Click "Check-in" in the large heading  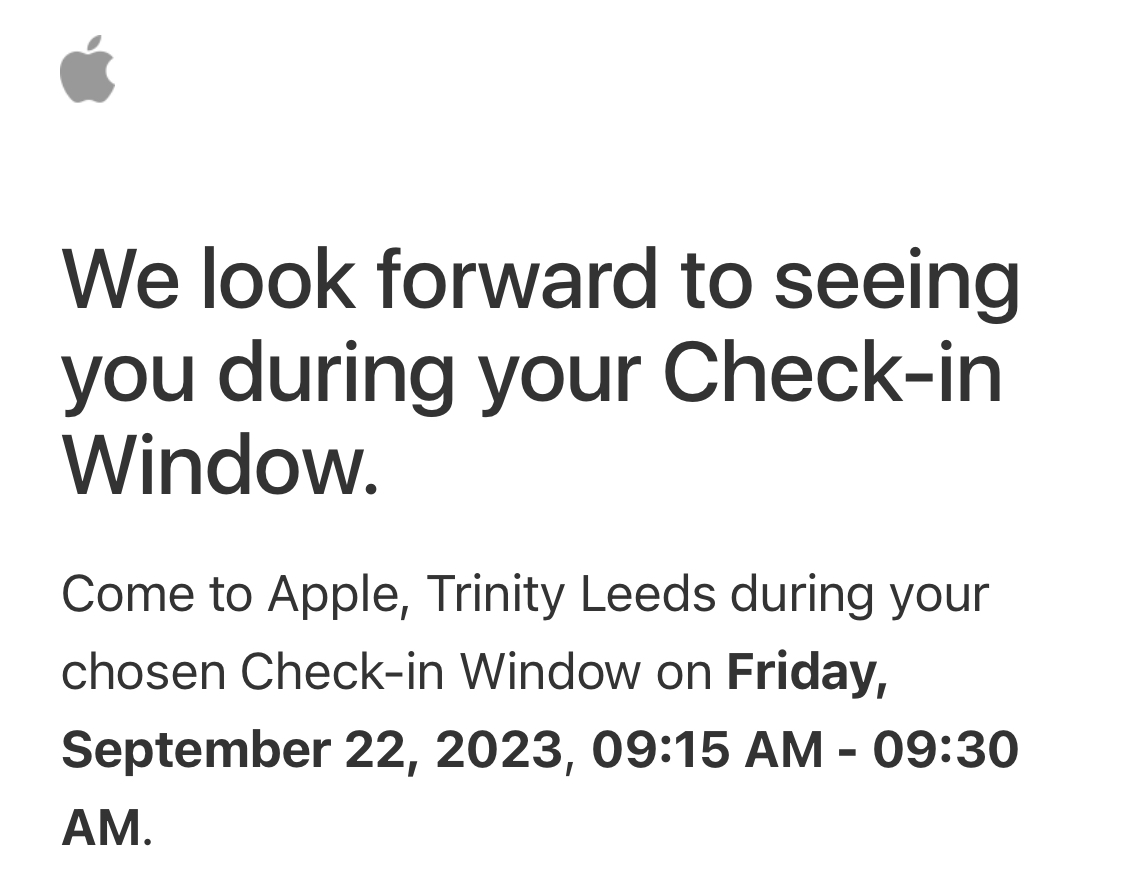pyautogui.click(x=832, y=374)
